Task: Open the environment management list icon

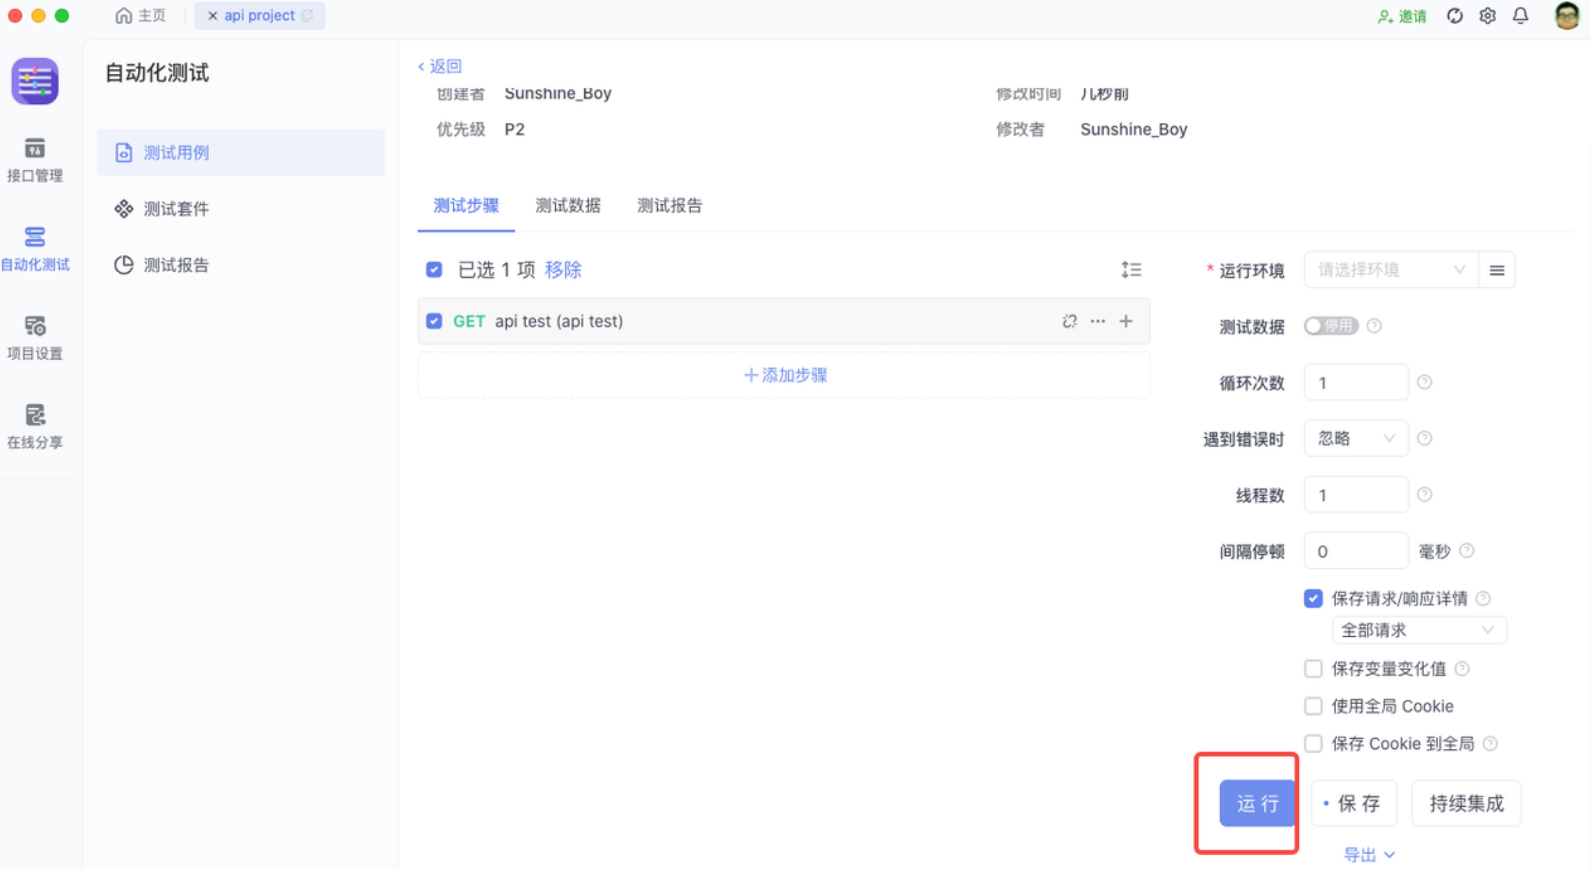Action: (1497, 270)
